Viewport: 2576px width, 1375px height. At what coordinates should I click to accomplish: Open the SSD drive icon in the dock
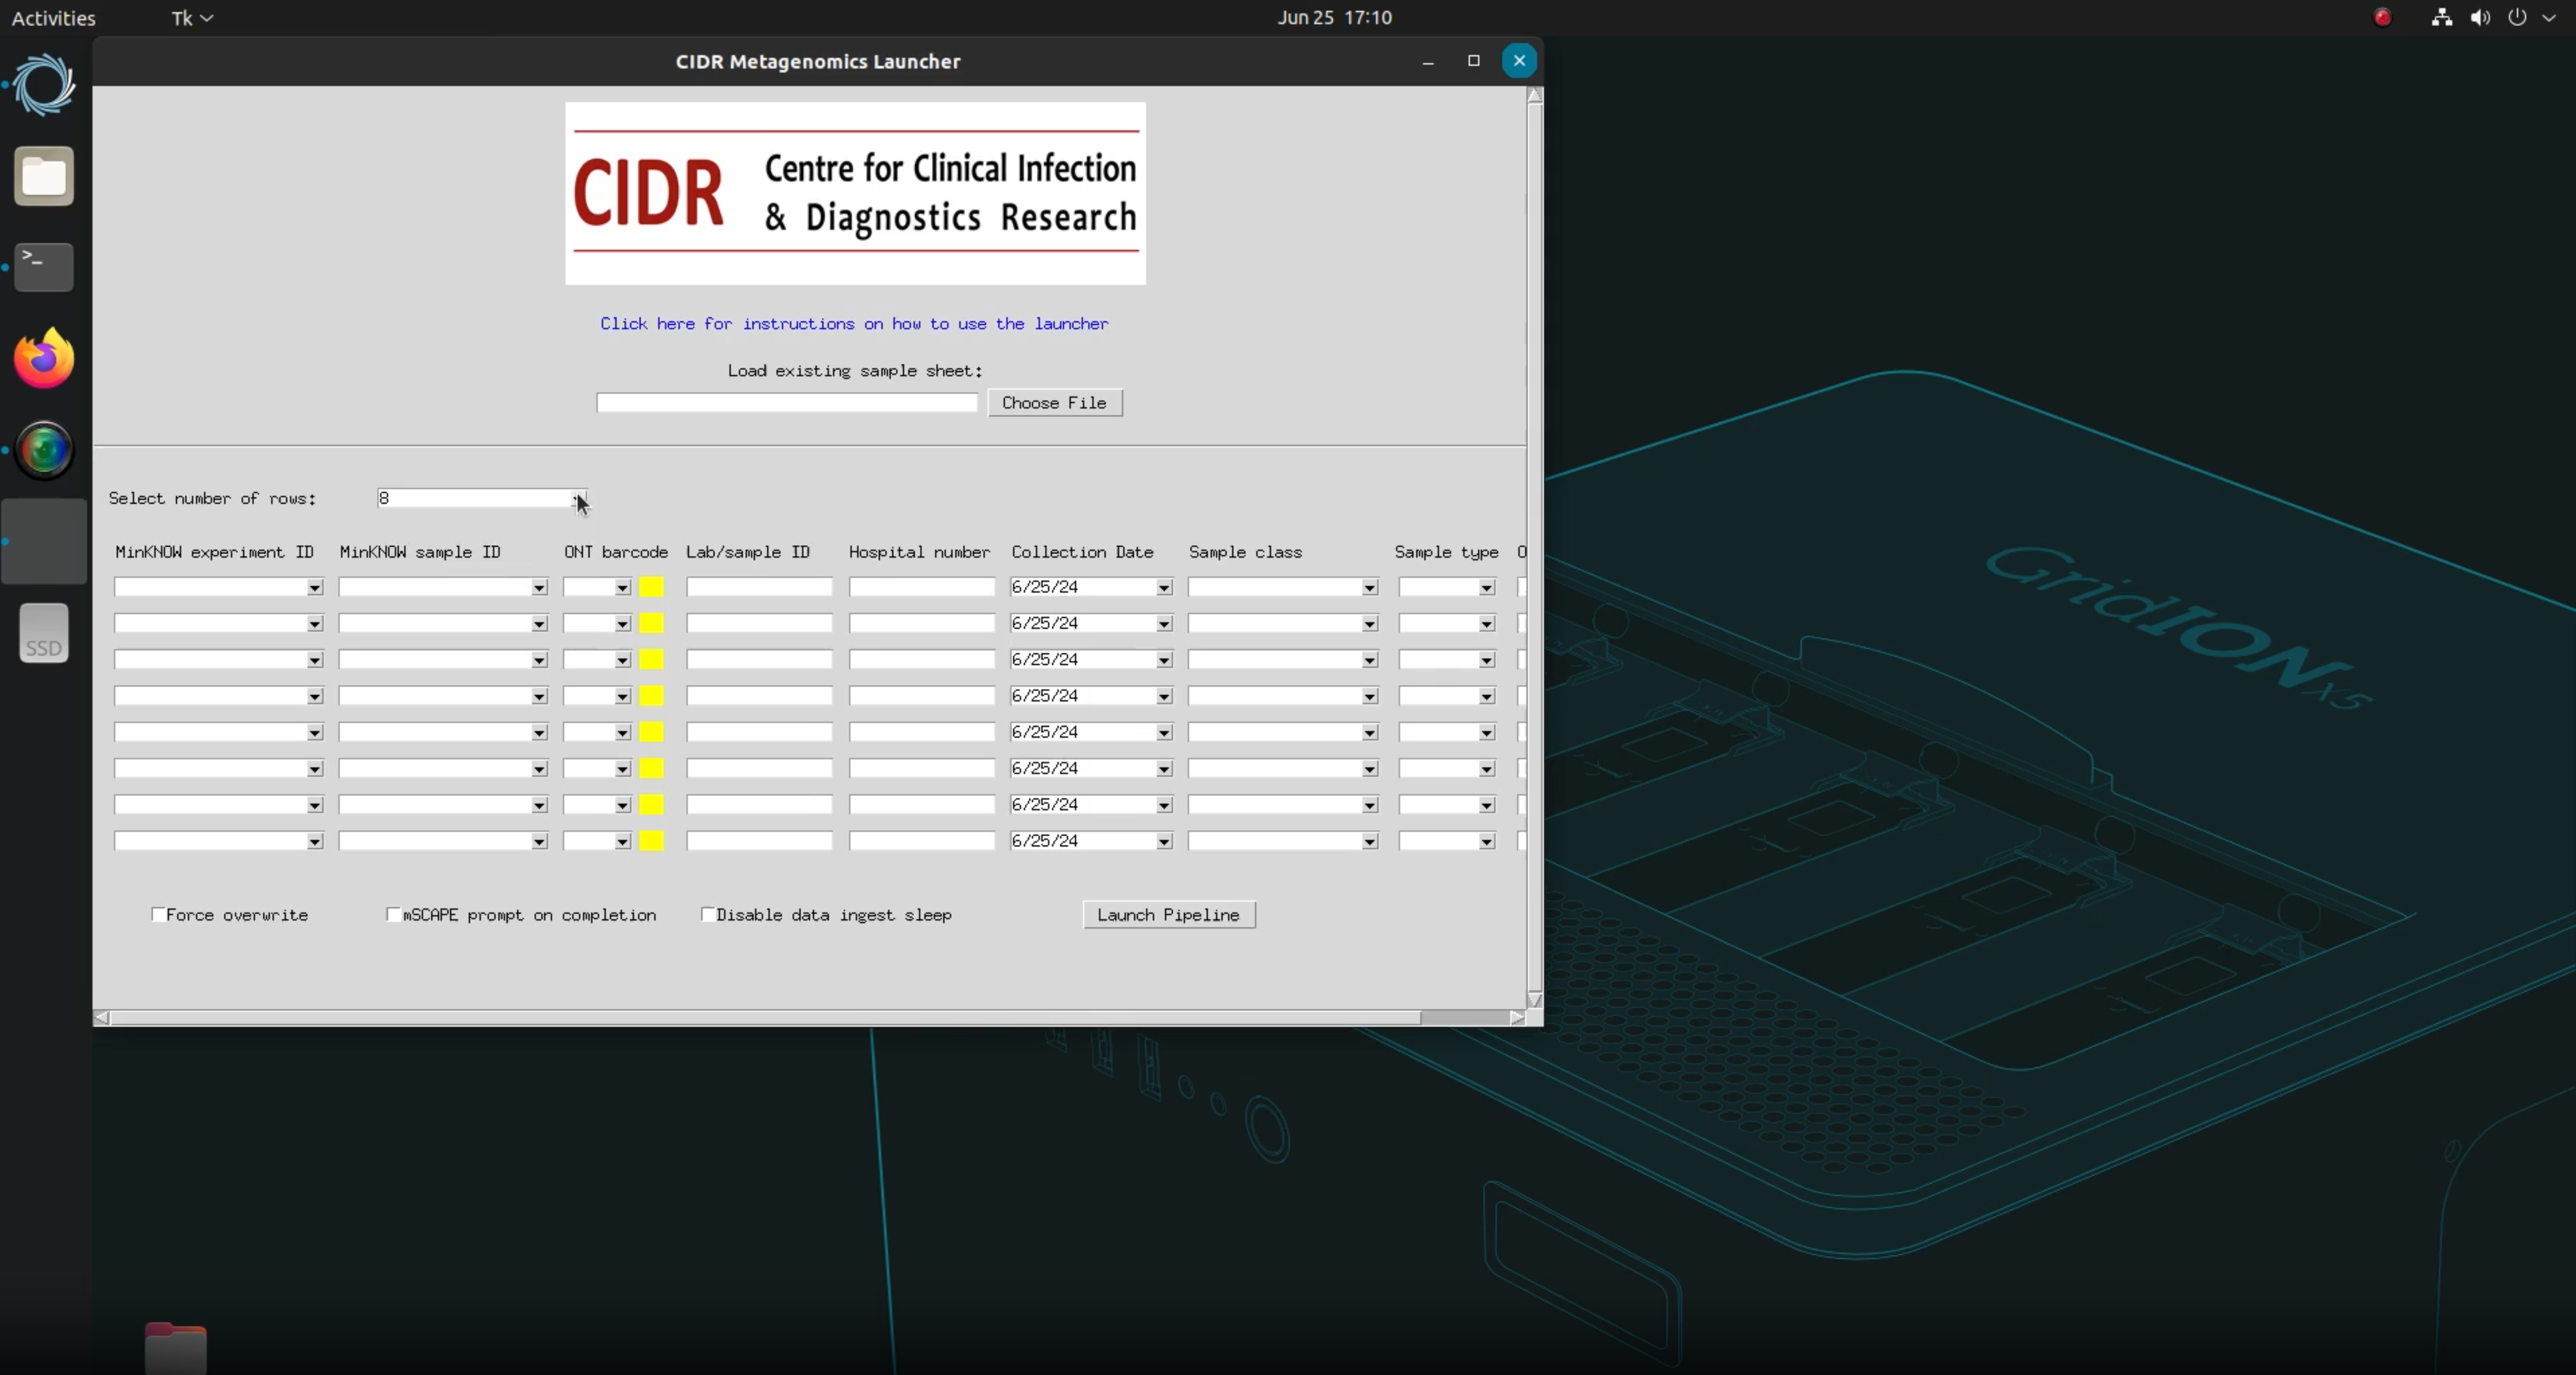[44, 633]
